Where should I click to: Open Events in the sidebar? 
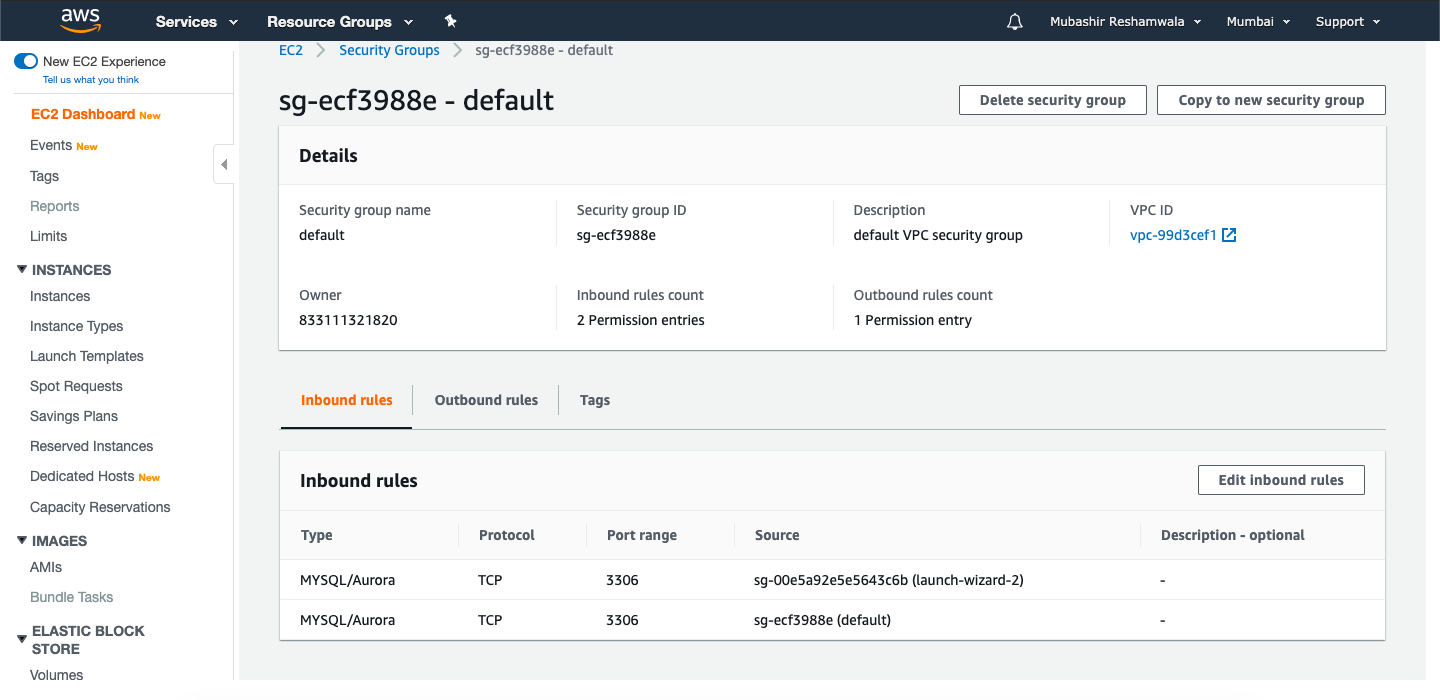pyautogui.click(x=51, y=145)
